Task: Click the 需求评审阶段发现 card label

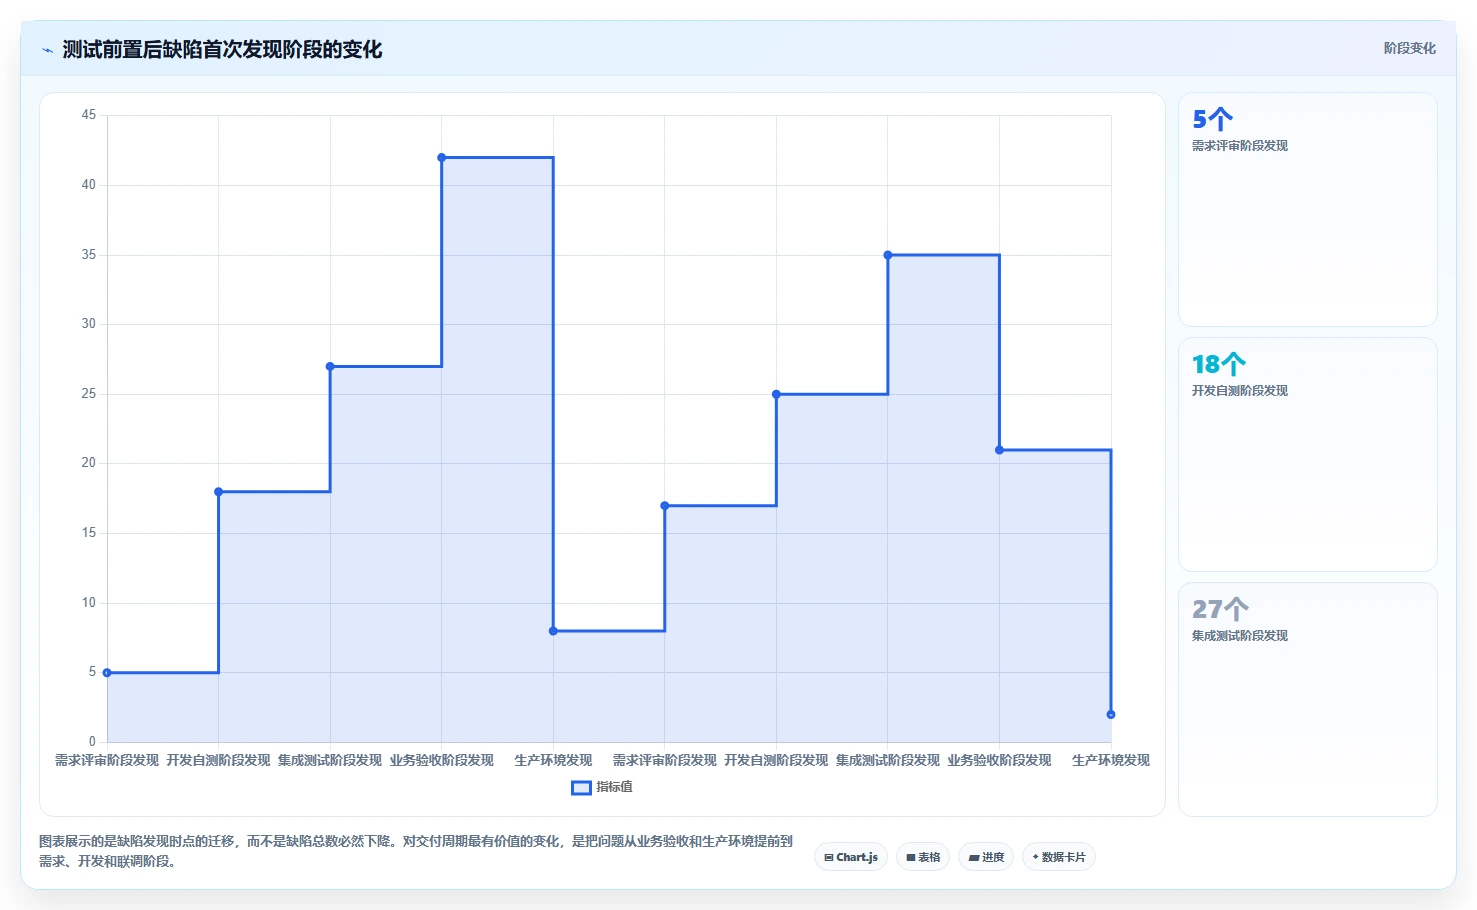Action: pos(1240,146)
